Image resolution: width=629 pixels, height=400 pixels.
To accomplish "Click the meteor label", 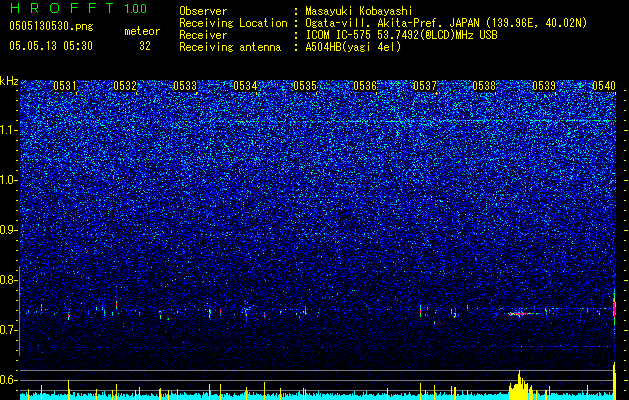I will tap(142, 31).
